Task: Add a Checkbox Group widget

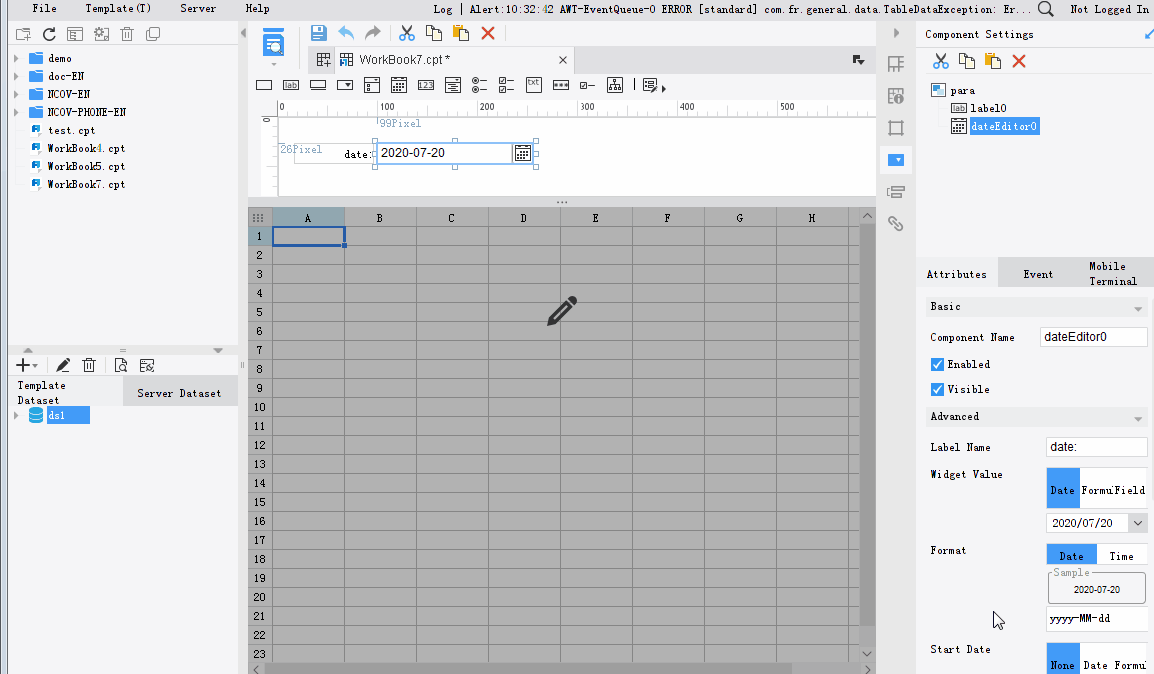Action: click(506, 85)
